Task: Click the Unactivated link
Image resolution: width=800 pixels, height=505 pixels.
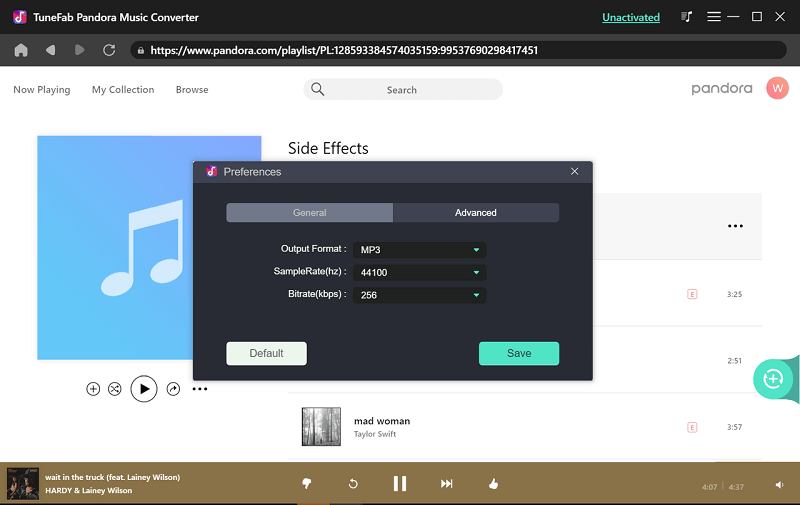Action: pyautogui.click(x=631, y=17)
